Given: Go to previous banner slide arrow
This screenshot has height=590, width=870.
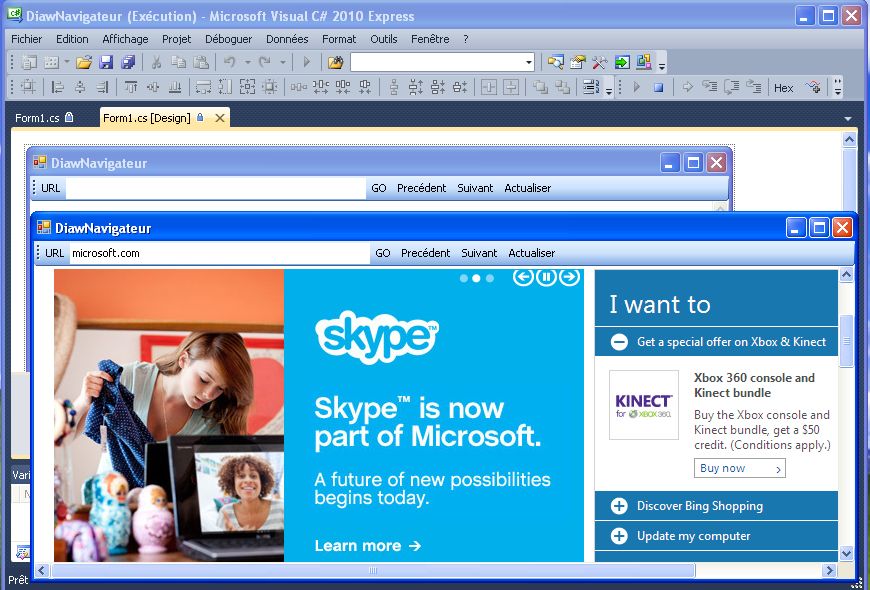Looking at the screenshot, I should (523, 276).
